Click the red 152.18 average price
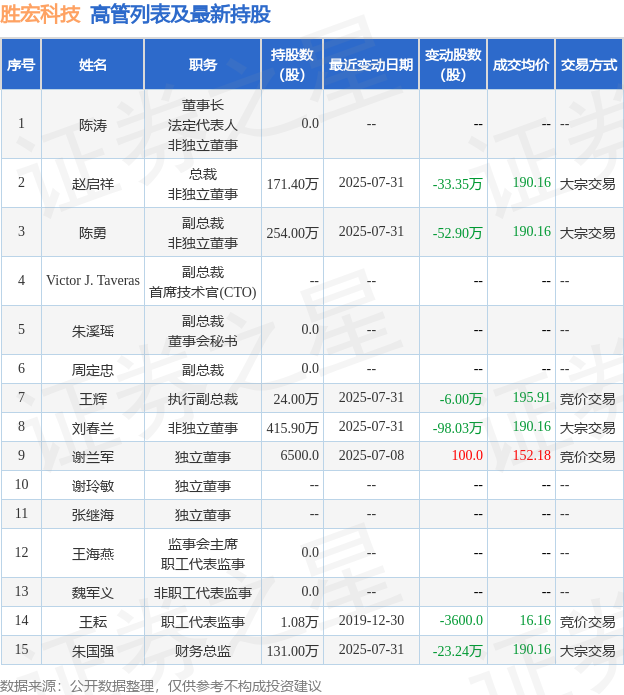The width and height of the screenshot is (624, 695). pos(532,455)
